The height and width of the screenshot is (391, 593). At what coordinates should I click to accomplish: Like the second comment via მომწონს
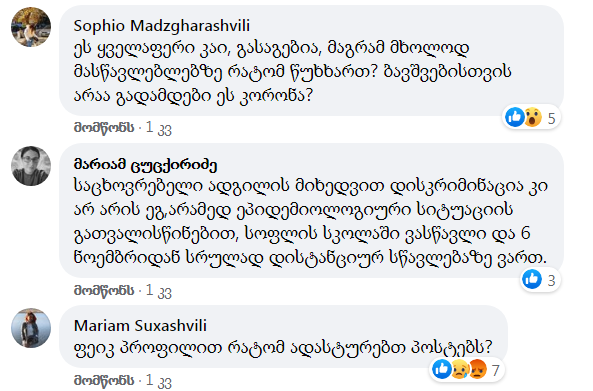tap(104, 290)
